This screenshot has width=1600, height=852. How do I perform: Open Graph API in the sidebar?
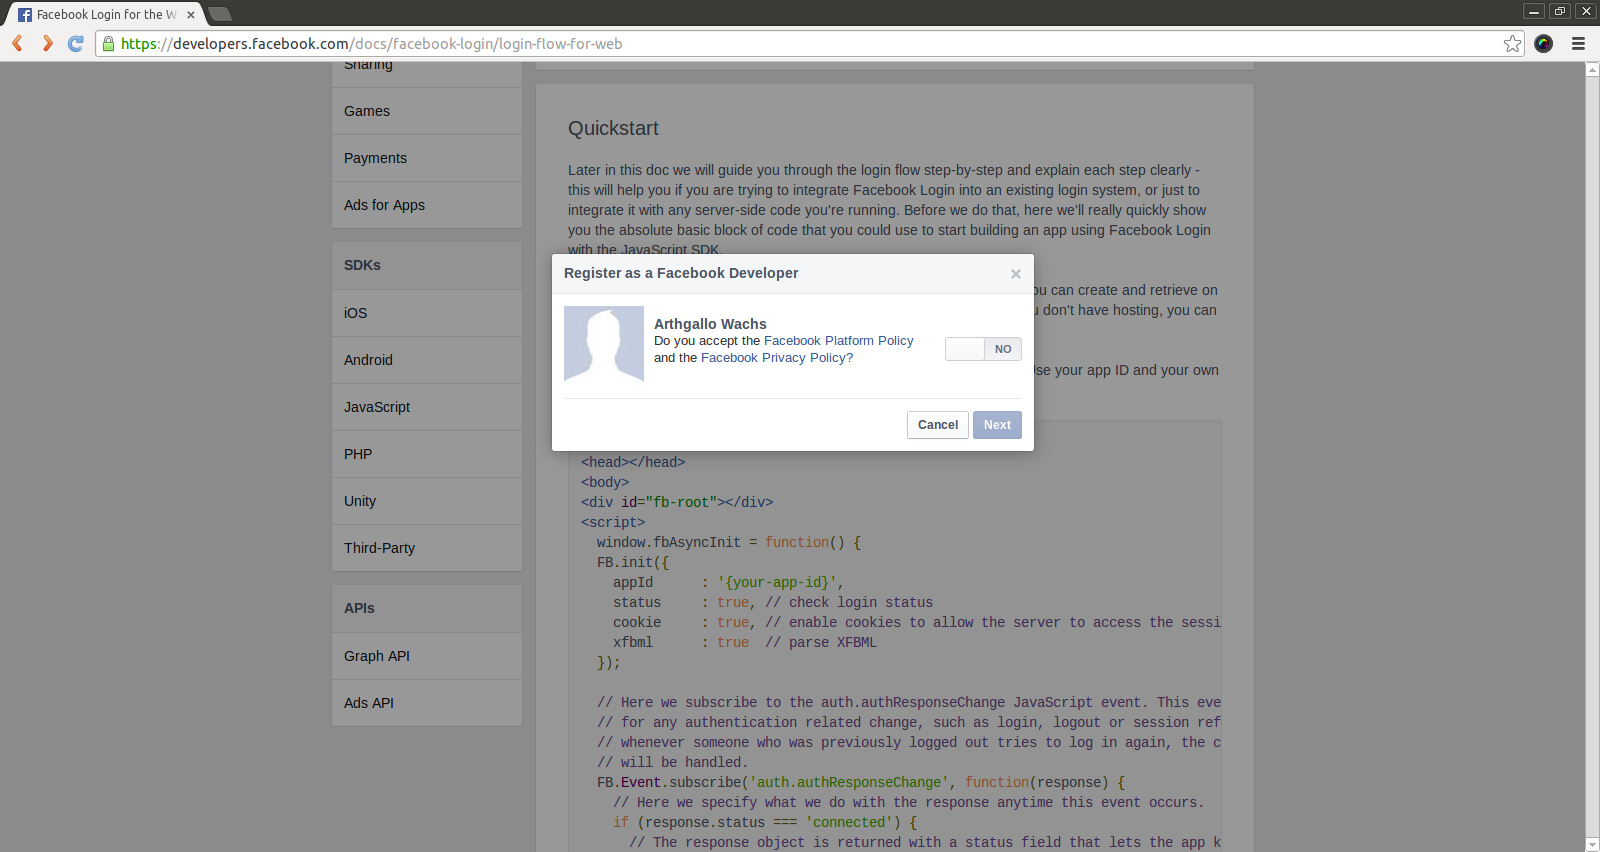427,656
